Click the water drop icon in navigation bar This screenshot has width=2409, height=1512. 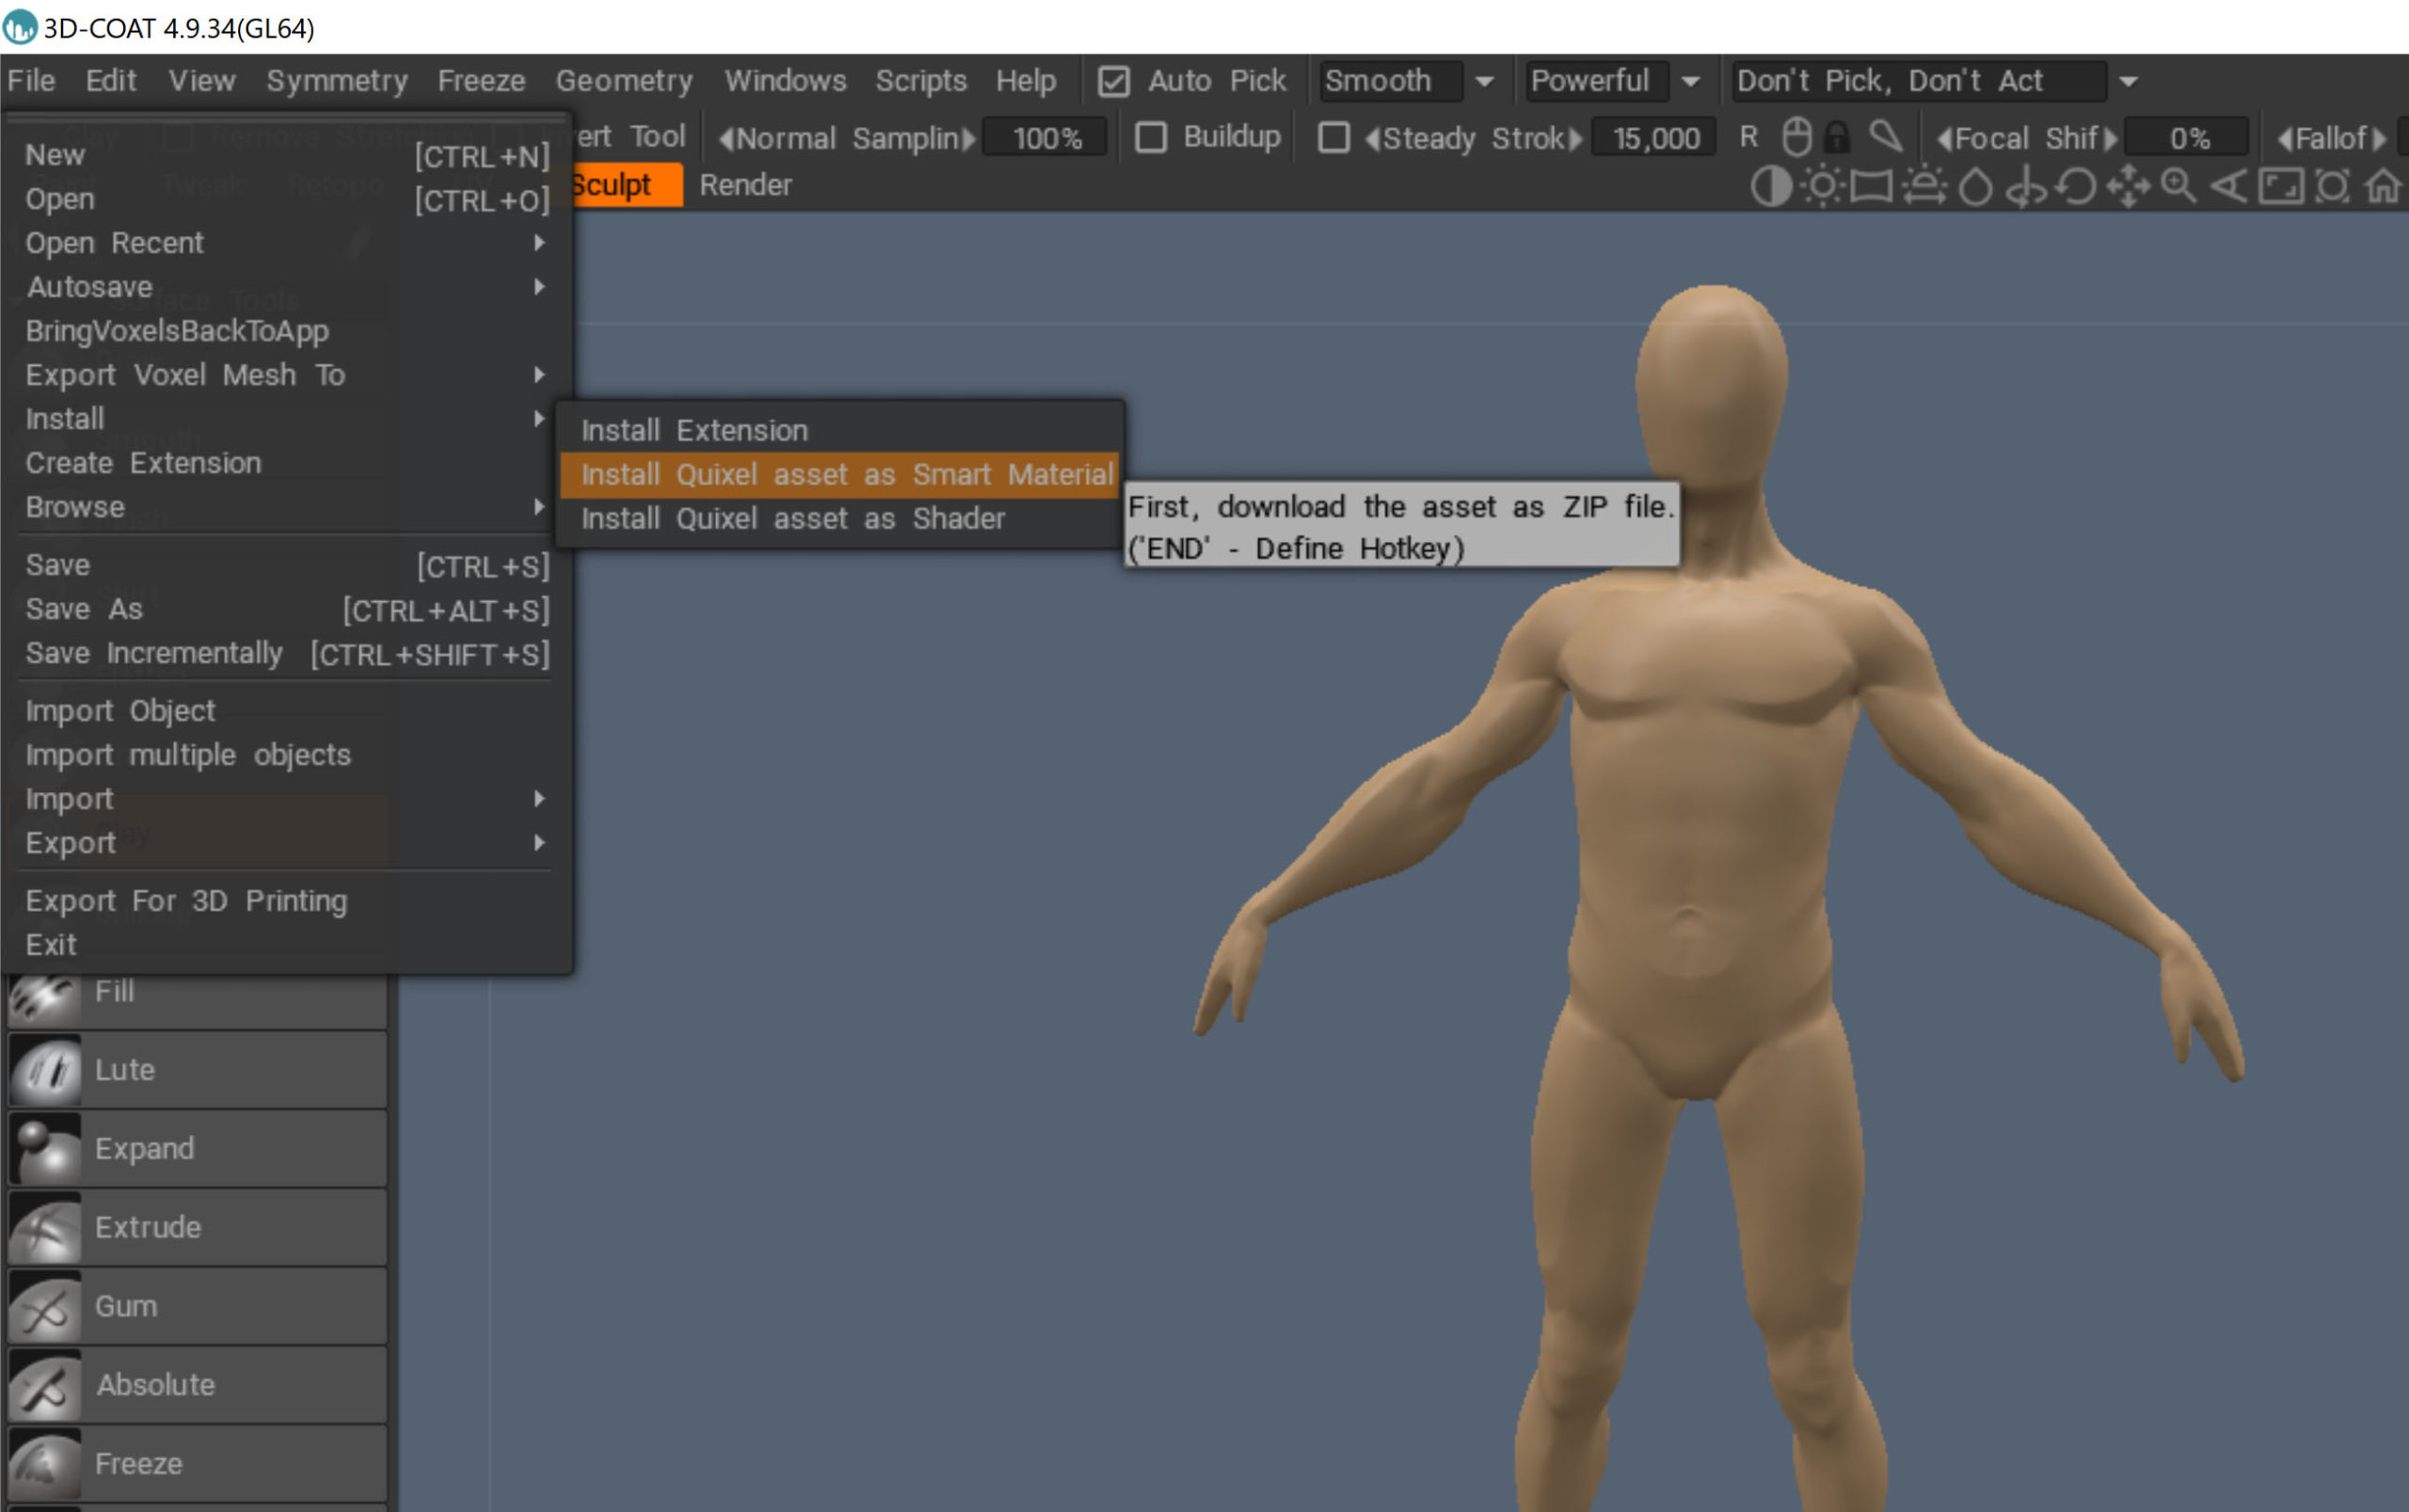point(1975,186)
